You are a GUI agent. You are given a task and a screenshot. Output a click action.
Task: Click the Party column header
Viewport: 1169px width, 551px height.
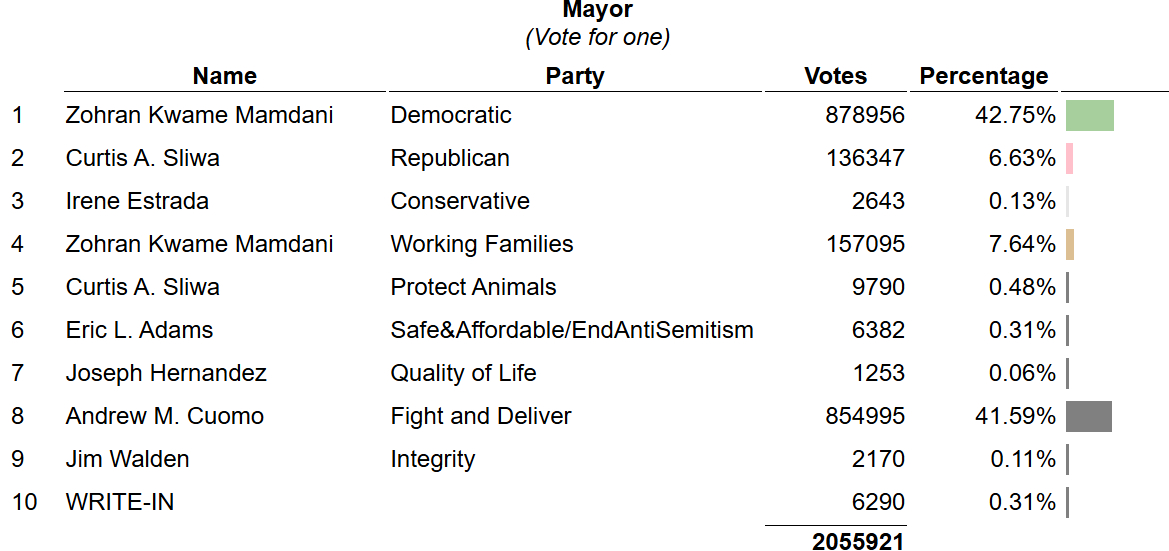575,76
